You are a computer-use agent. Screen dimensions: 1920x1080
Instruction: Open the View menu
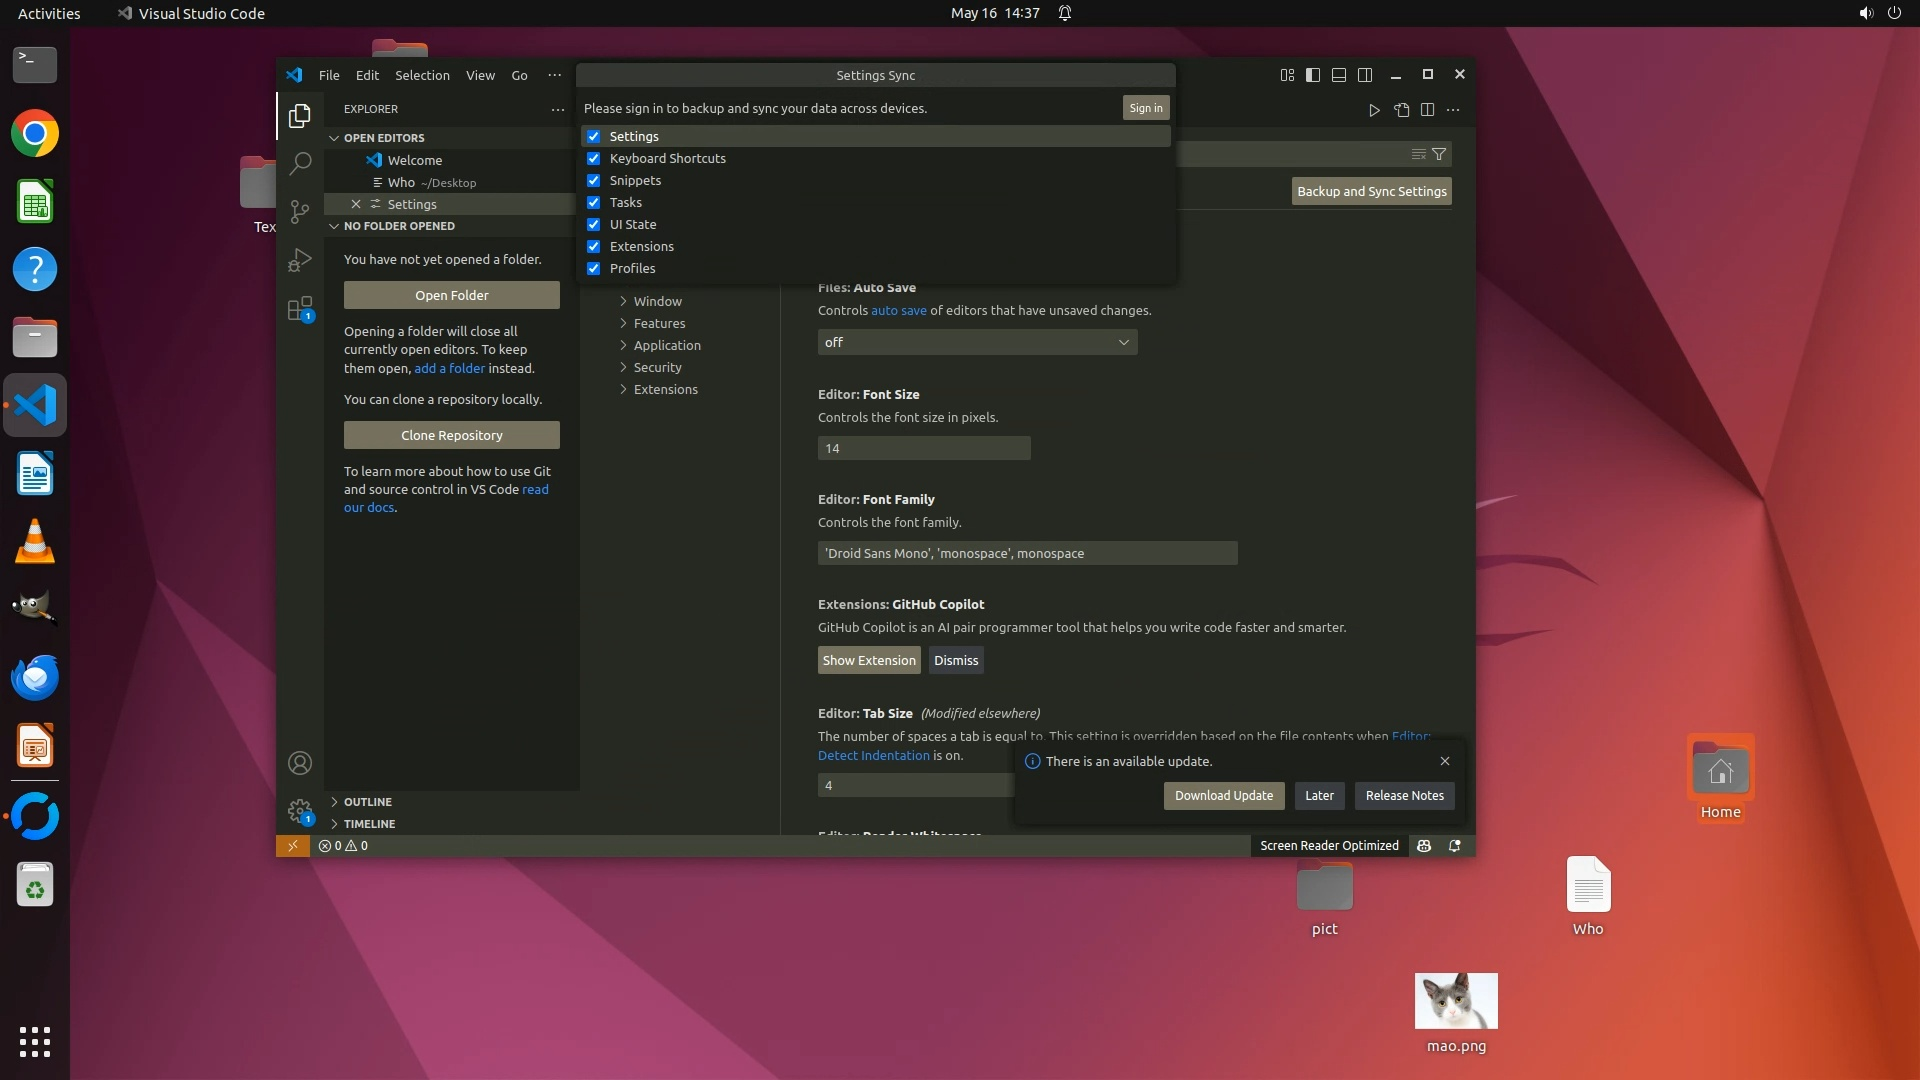[x=480, y=76]
